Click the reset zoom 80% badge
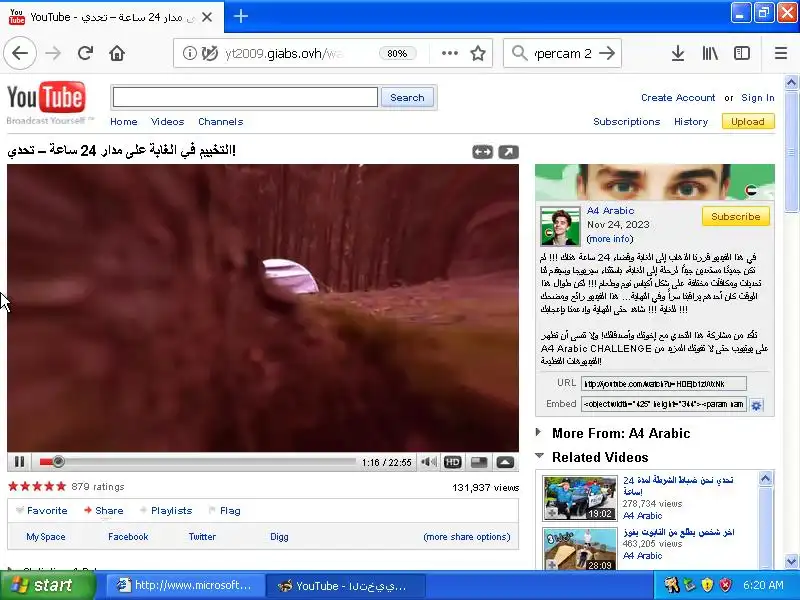800x600 pixels. (x=397, y=53)
